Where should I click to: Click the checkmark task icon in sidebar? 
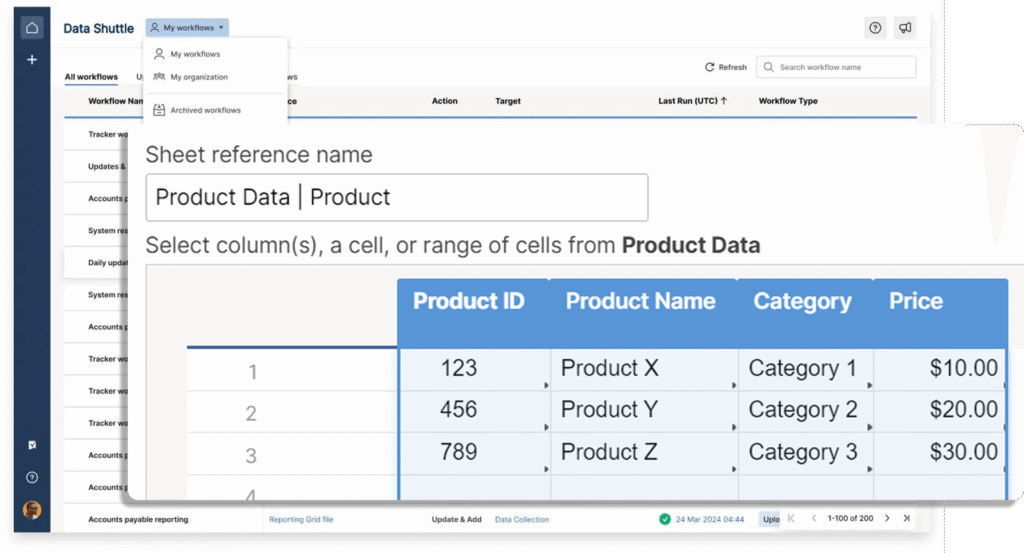[x=31, y=445]
